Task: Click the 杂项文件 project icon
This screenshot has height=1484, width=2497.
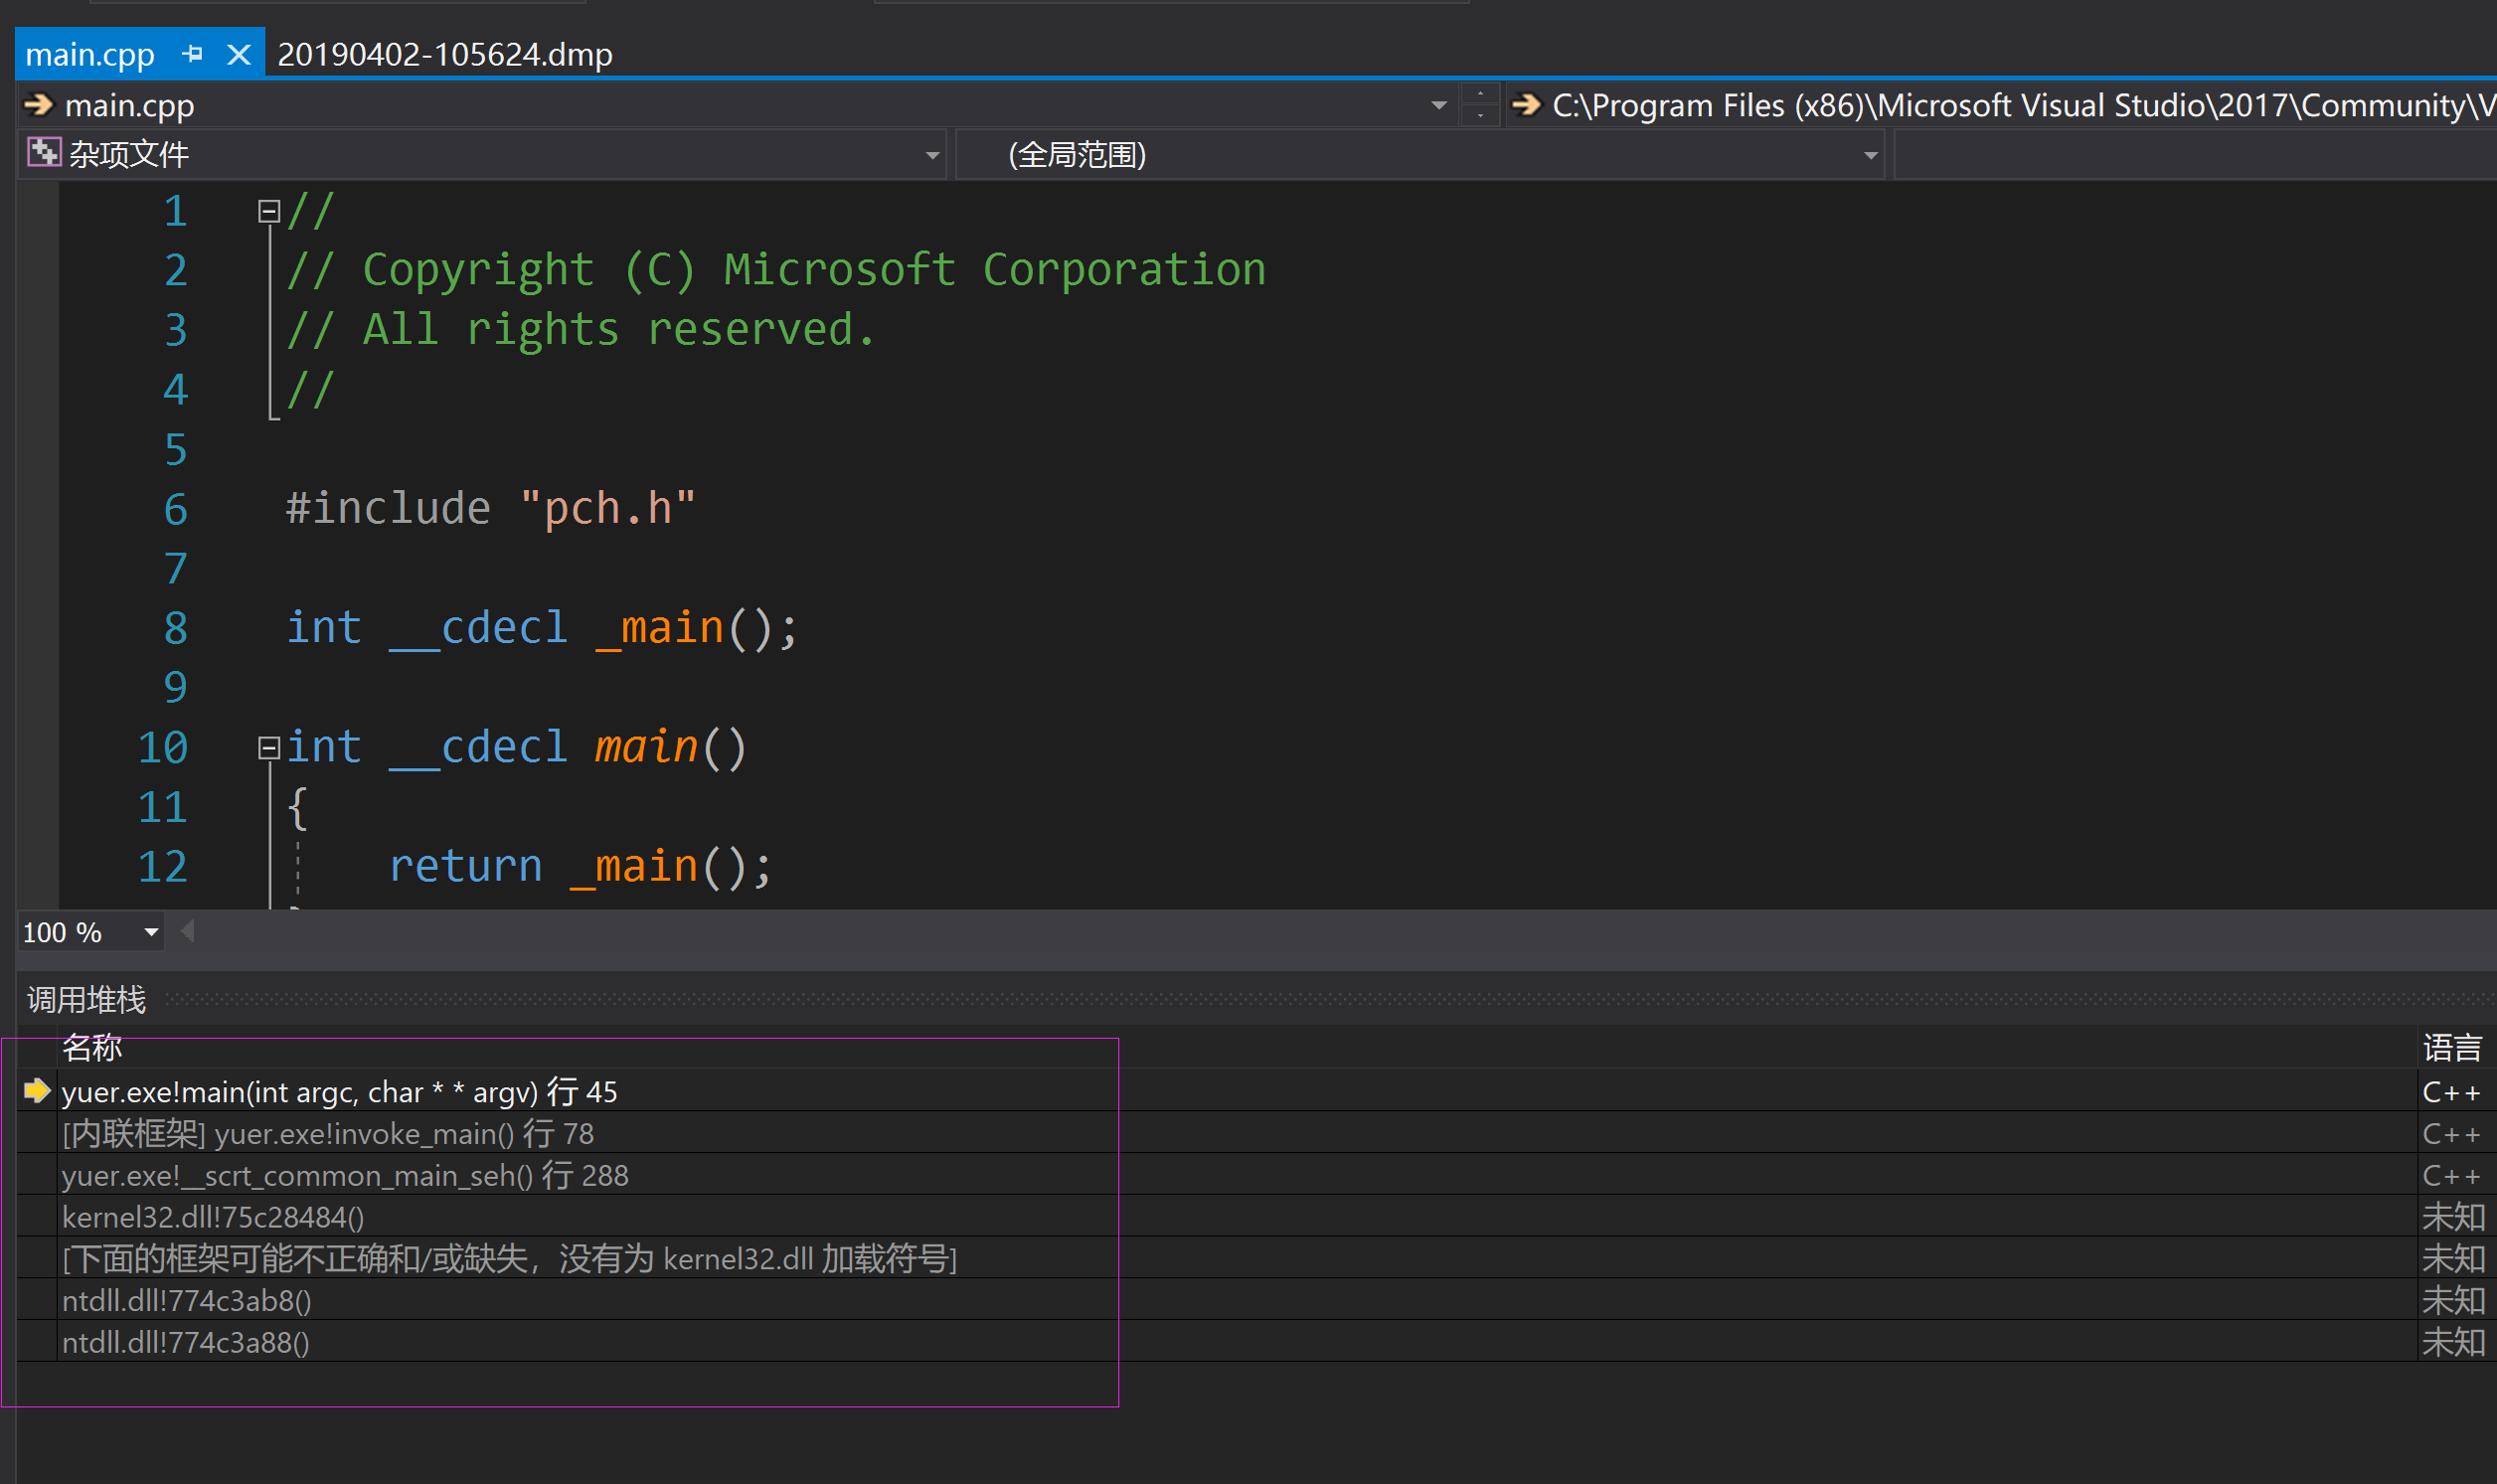Action: 43,154
